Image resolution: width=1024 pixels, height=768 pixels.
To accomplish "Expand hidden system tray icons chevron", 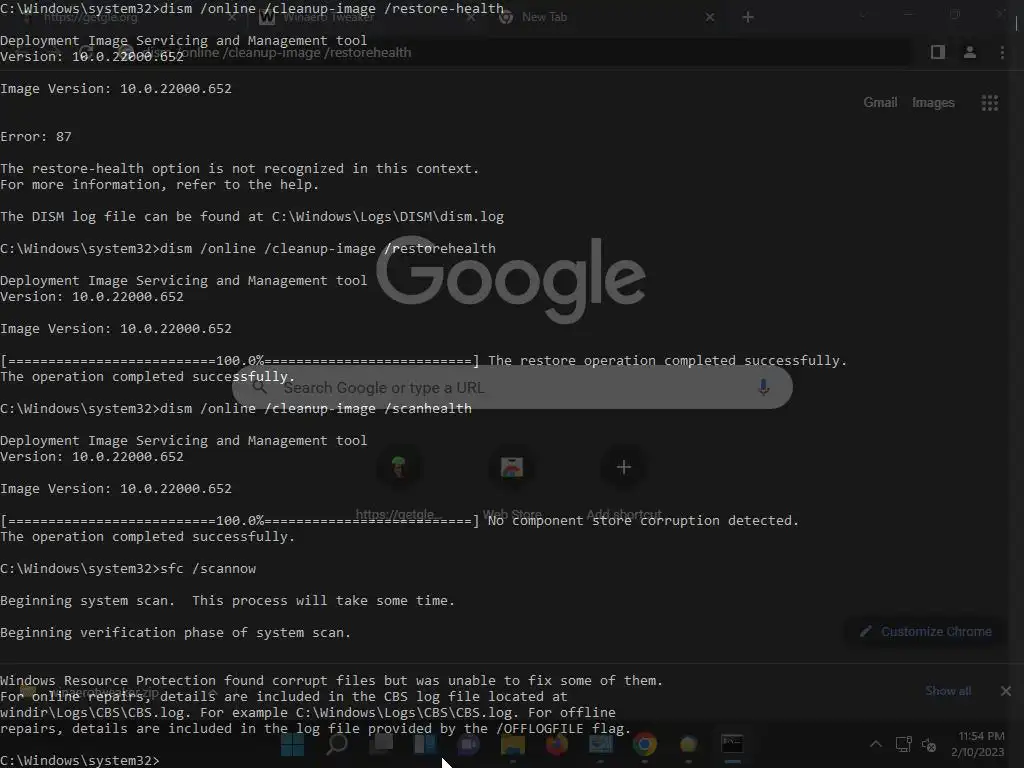I will pos(876,744).
